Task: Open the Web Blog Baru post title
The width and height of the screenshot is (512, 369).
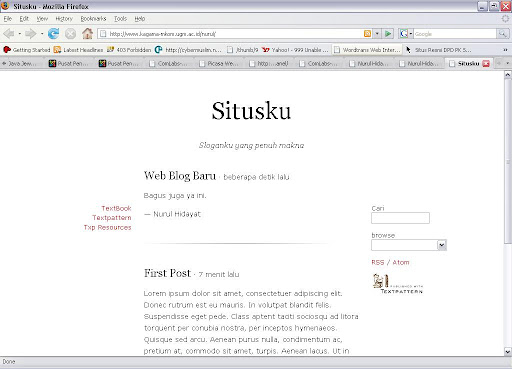Action: (180, 176)
